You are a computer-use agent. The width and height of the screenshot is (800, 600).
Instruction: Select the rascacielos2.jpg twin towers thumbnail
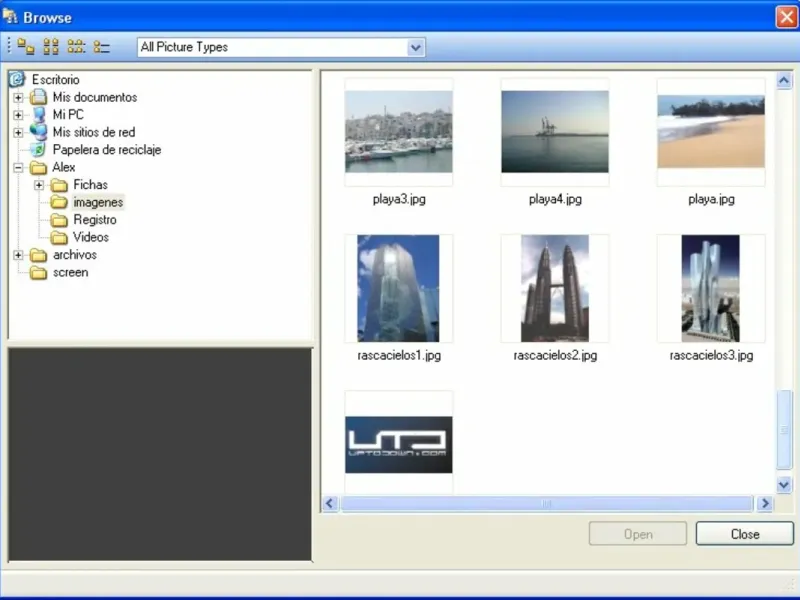(555, 288)
